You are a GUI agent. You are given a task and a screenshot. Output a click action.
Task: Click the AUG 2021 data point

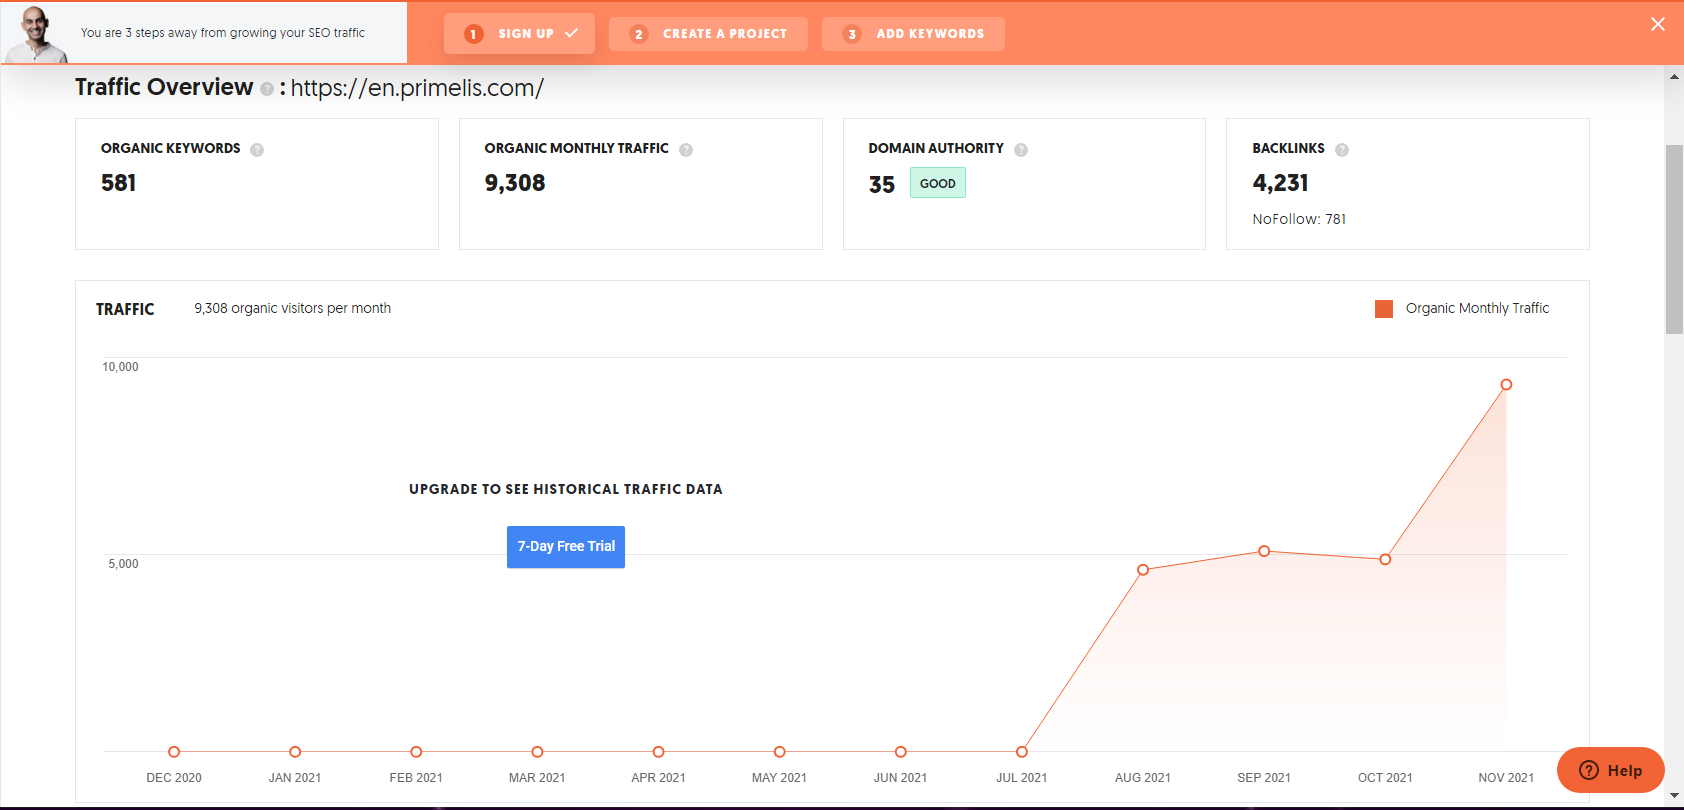pos(1143,570)
